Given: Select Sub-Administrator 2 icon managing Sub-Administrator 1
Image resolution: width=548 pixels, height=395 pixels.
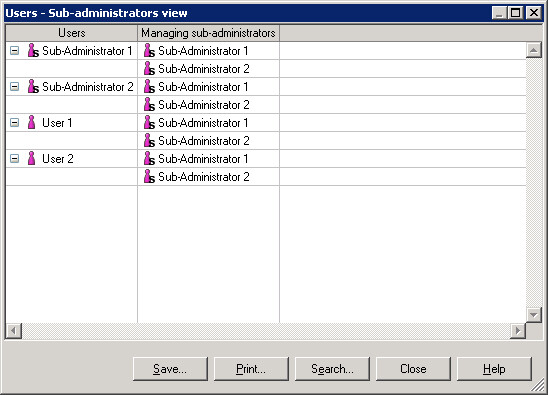Looking at the screenshot, I should 149,69.
